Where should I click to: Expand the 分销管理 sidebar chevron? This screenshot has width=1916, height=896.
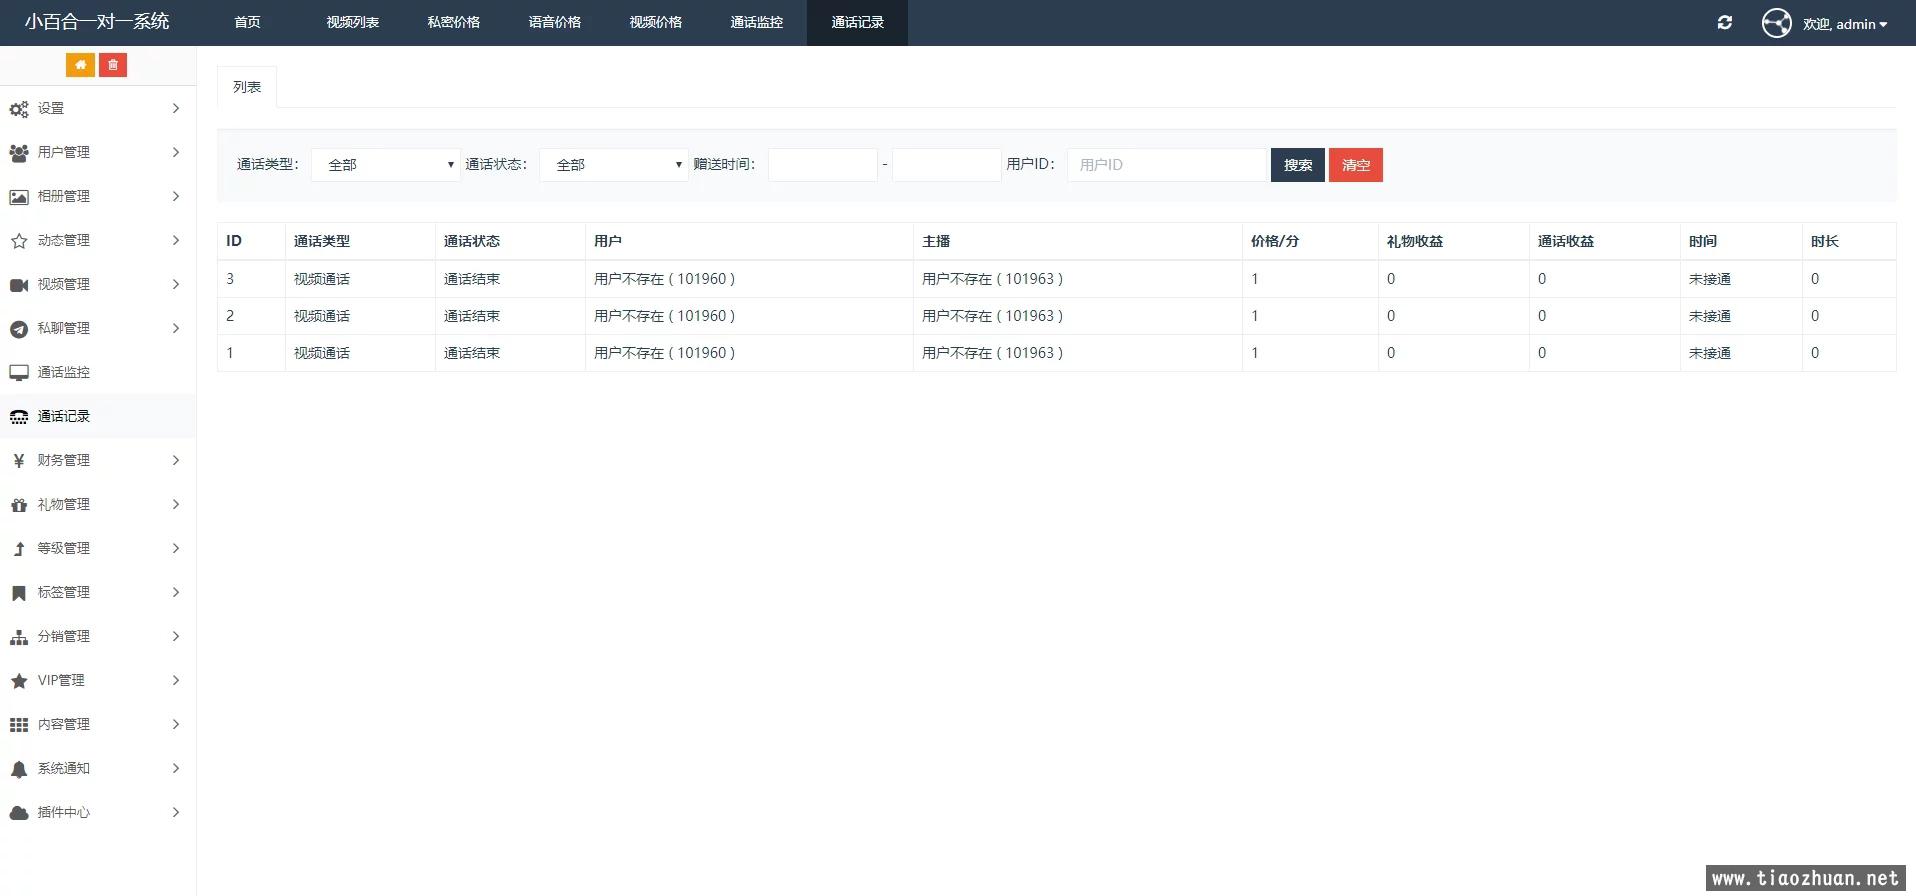pos(176,636)
